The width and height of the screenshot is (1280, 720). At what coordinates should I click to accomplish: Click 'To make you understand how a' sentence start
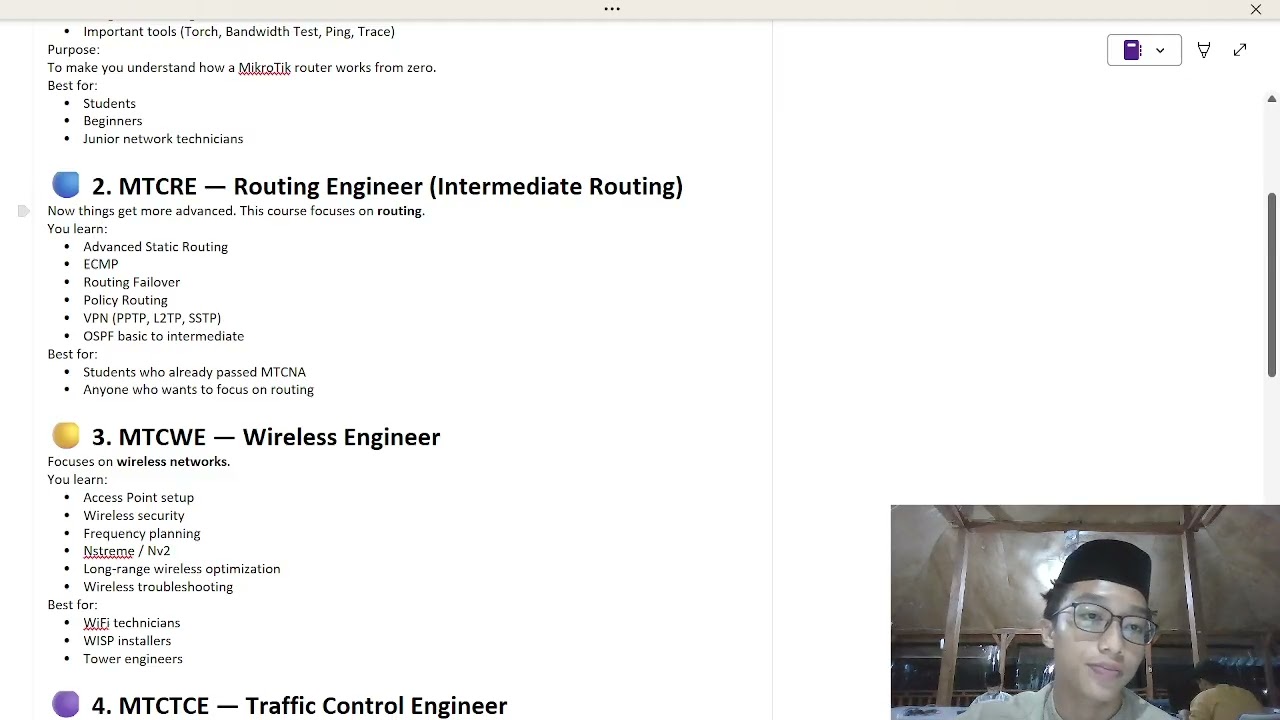pyautogui.click(x=141, y=67)
